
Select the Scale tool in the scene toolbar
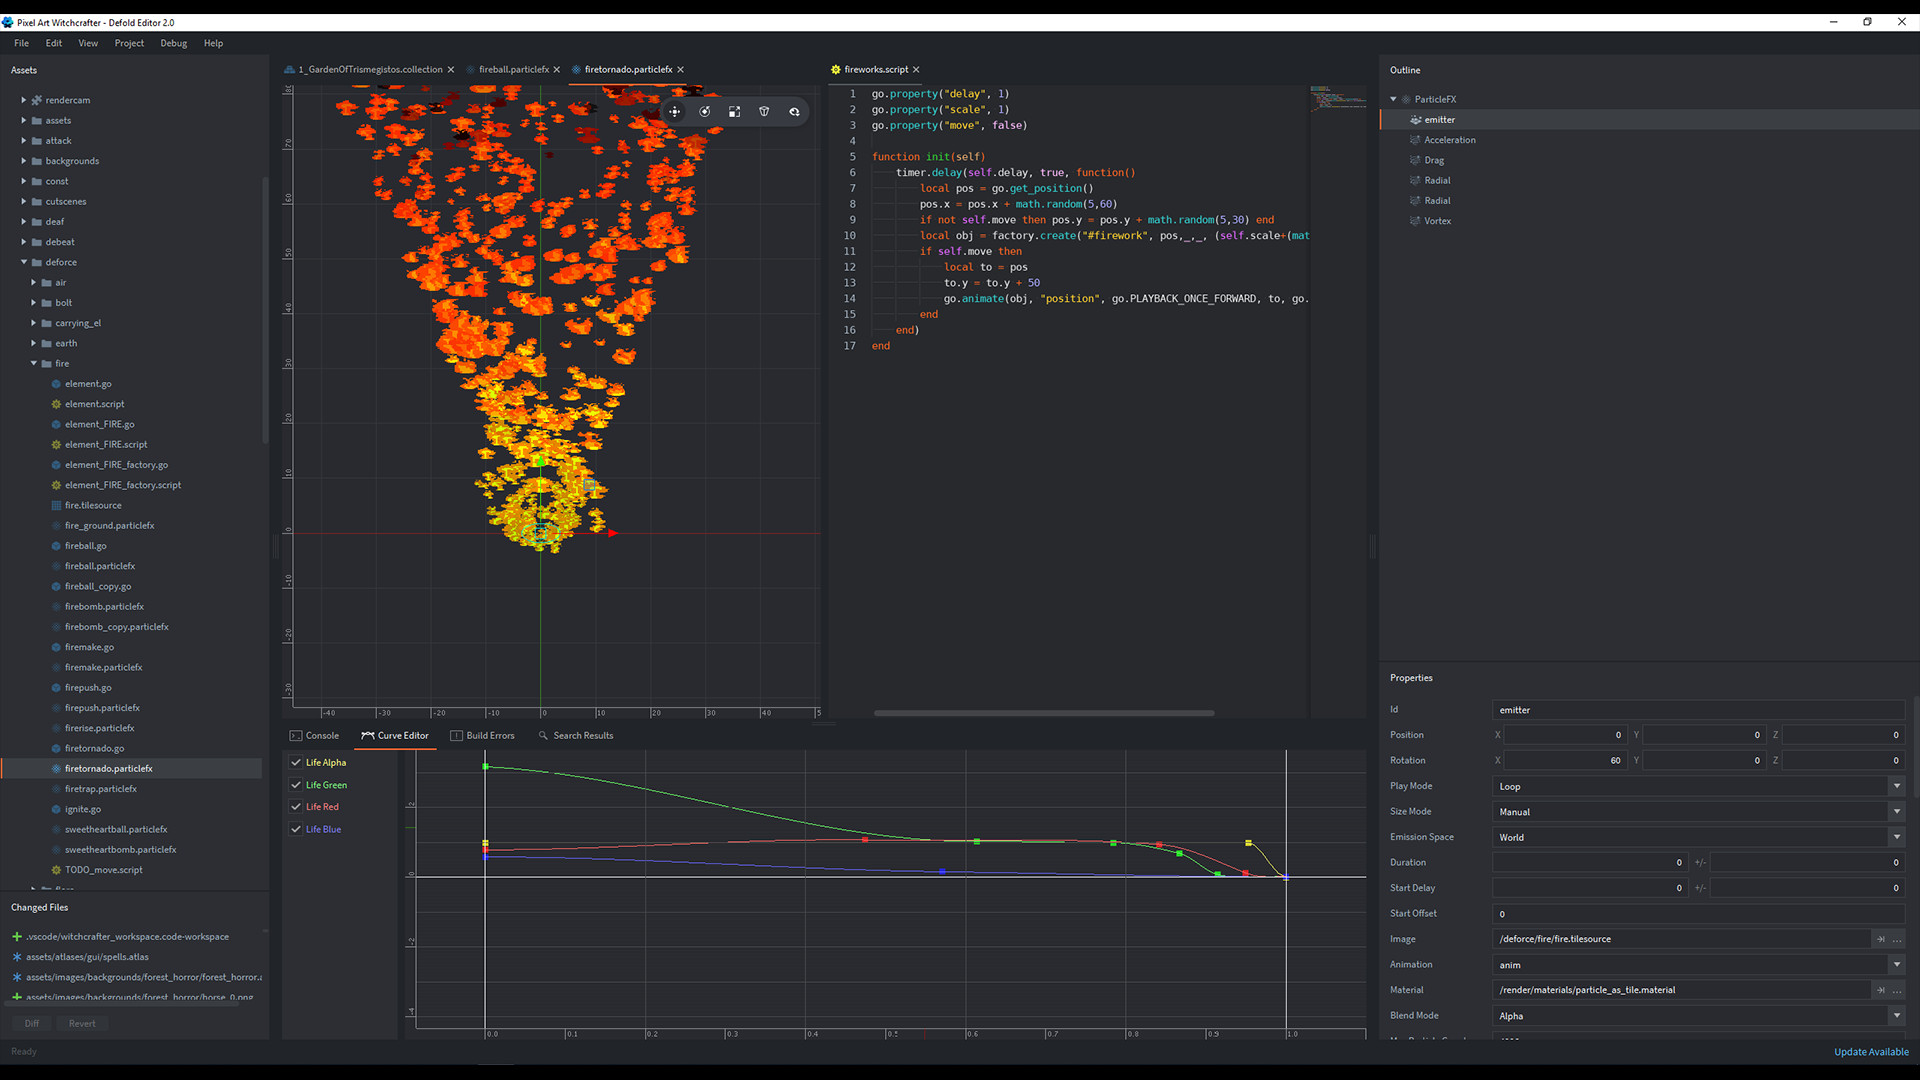click(x=735, y=111)
